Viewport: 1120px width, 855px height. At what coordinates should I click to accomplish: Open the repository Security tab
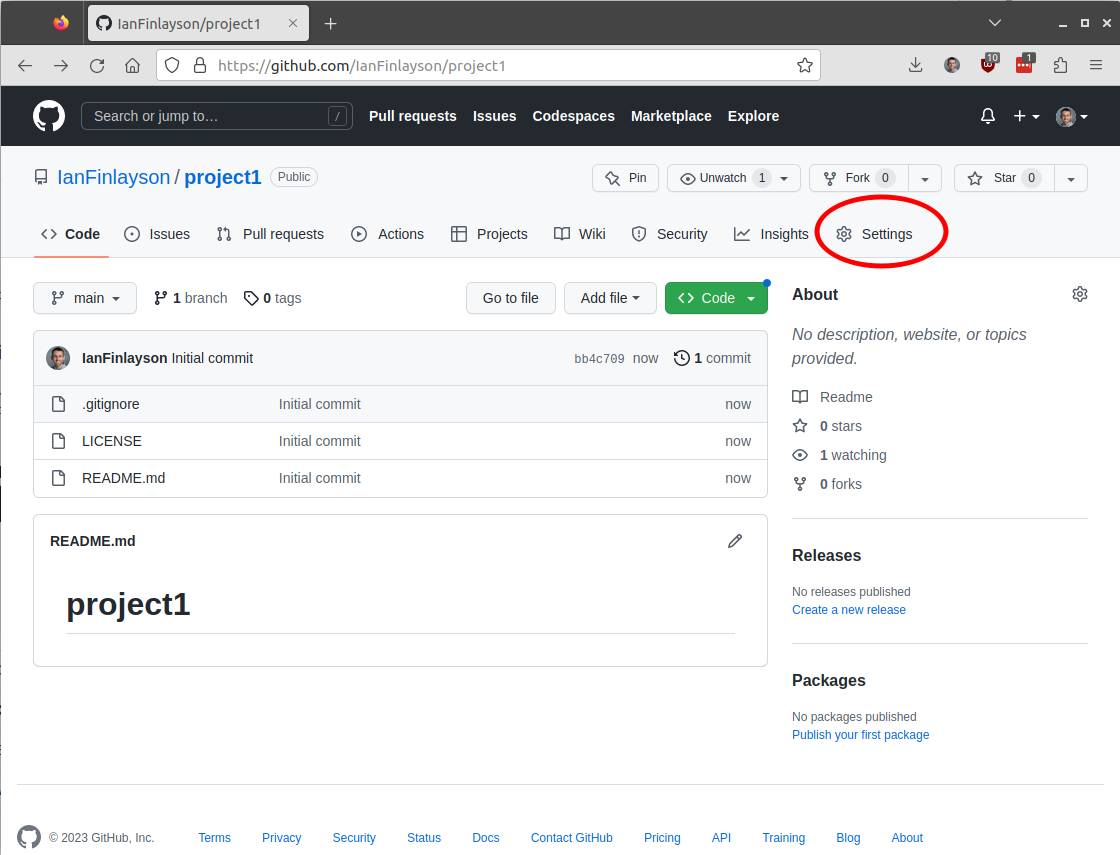669,234
